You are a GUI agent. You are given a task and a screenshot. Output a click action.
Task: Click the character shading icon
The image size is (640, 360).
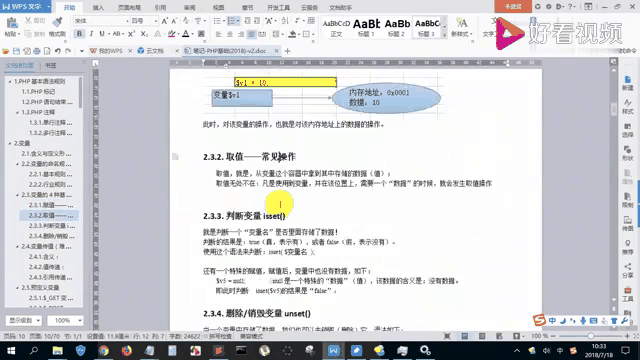point(201,34)
